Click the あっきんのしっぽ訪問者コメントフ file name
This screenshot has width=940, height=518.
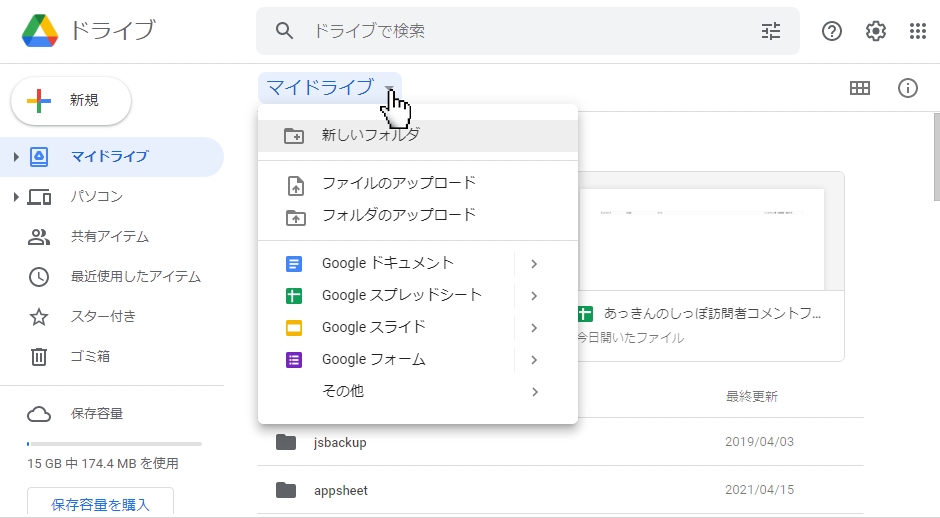pyautogui.click(x=712, y=314)
